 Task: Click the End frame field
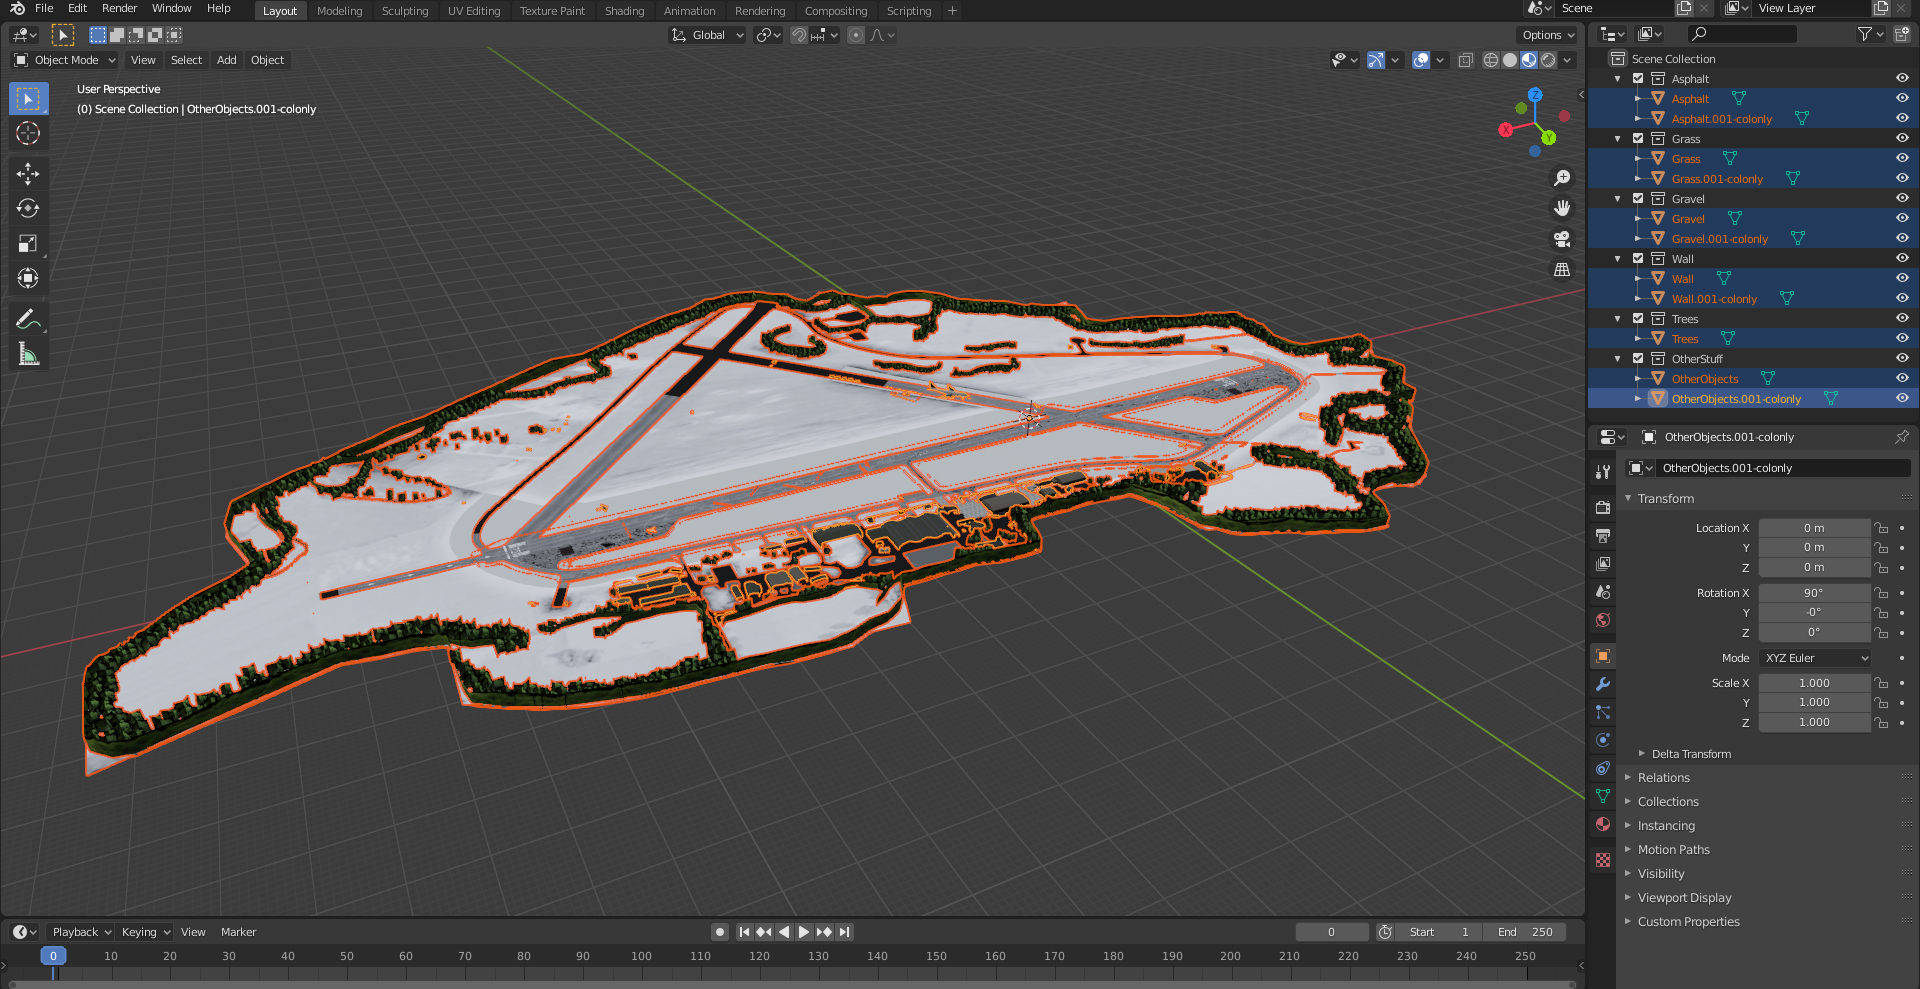tap(1525, 932)
